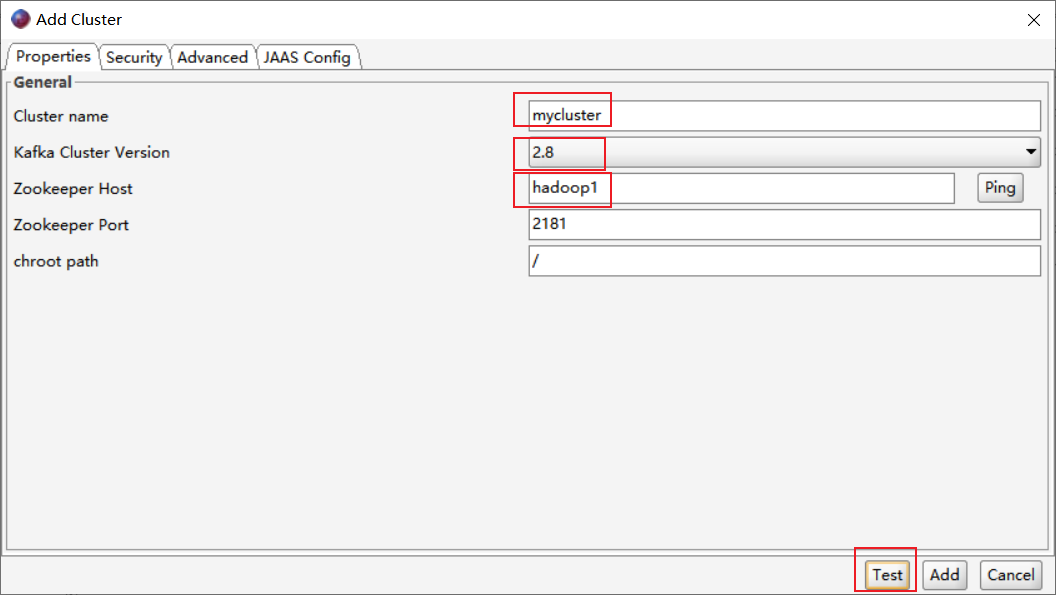Open the Security tab

134,58
